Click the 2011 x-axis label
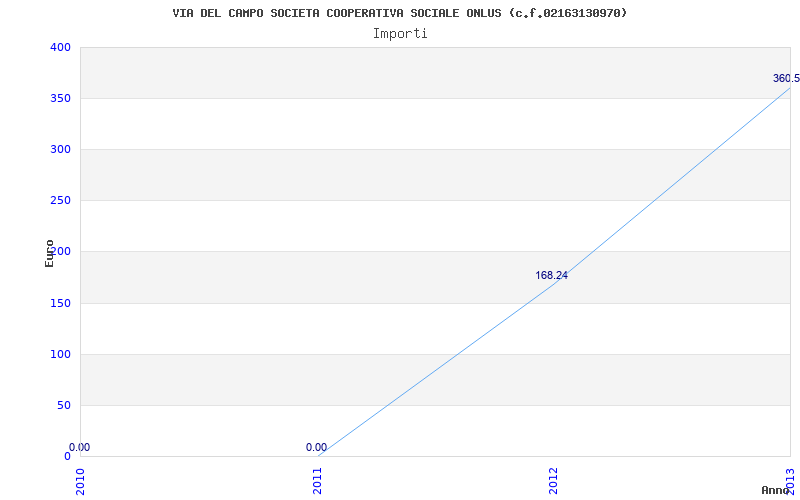 point(317,481)
